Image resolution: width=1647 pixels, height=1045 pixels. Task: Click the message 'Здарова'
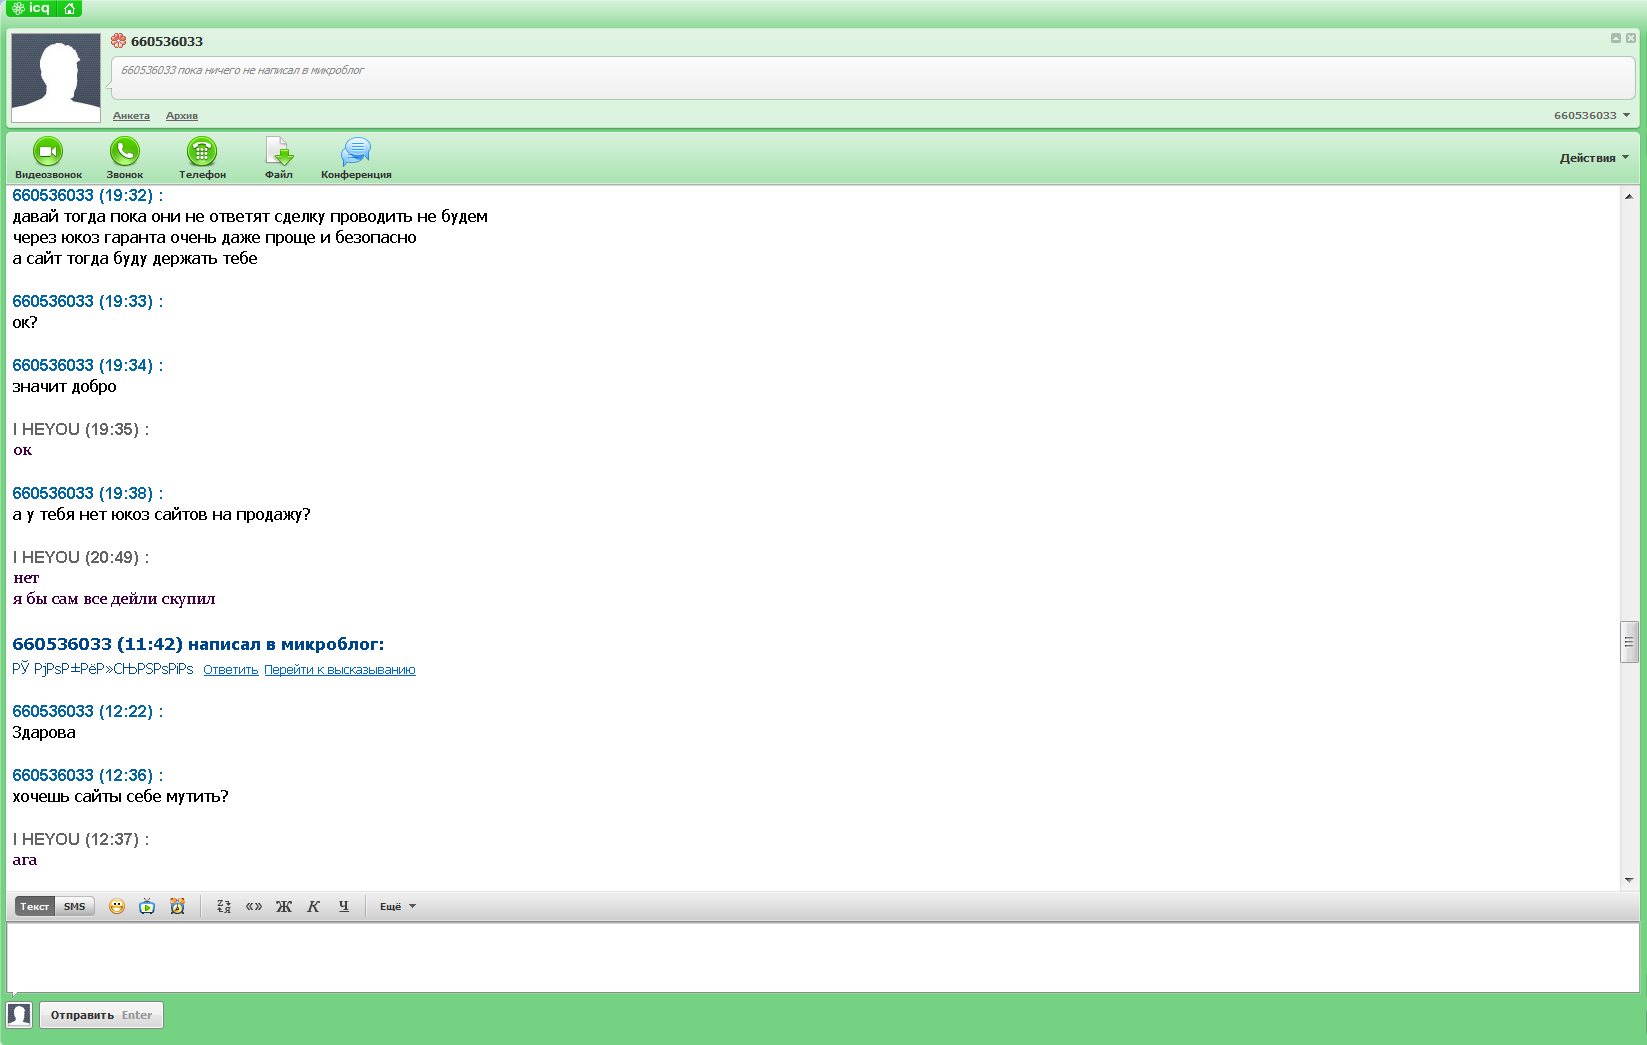pyautogui.click(x=44, y=733)
